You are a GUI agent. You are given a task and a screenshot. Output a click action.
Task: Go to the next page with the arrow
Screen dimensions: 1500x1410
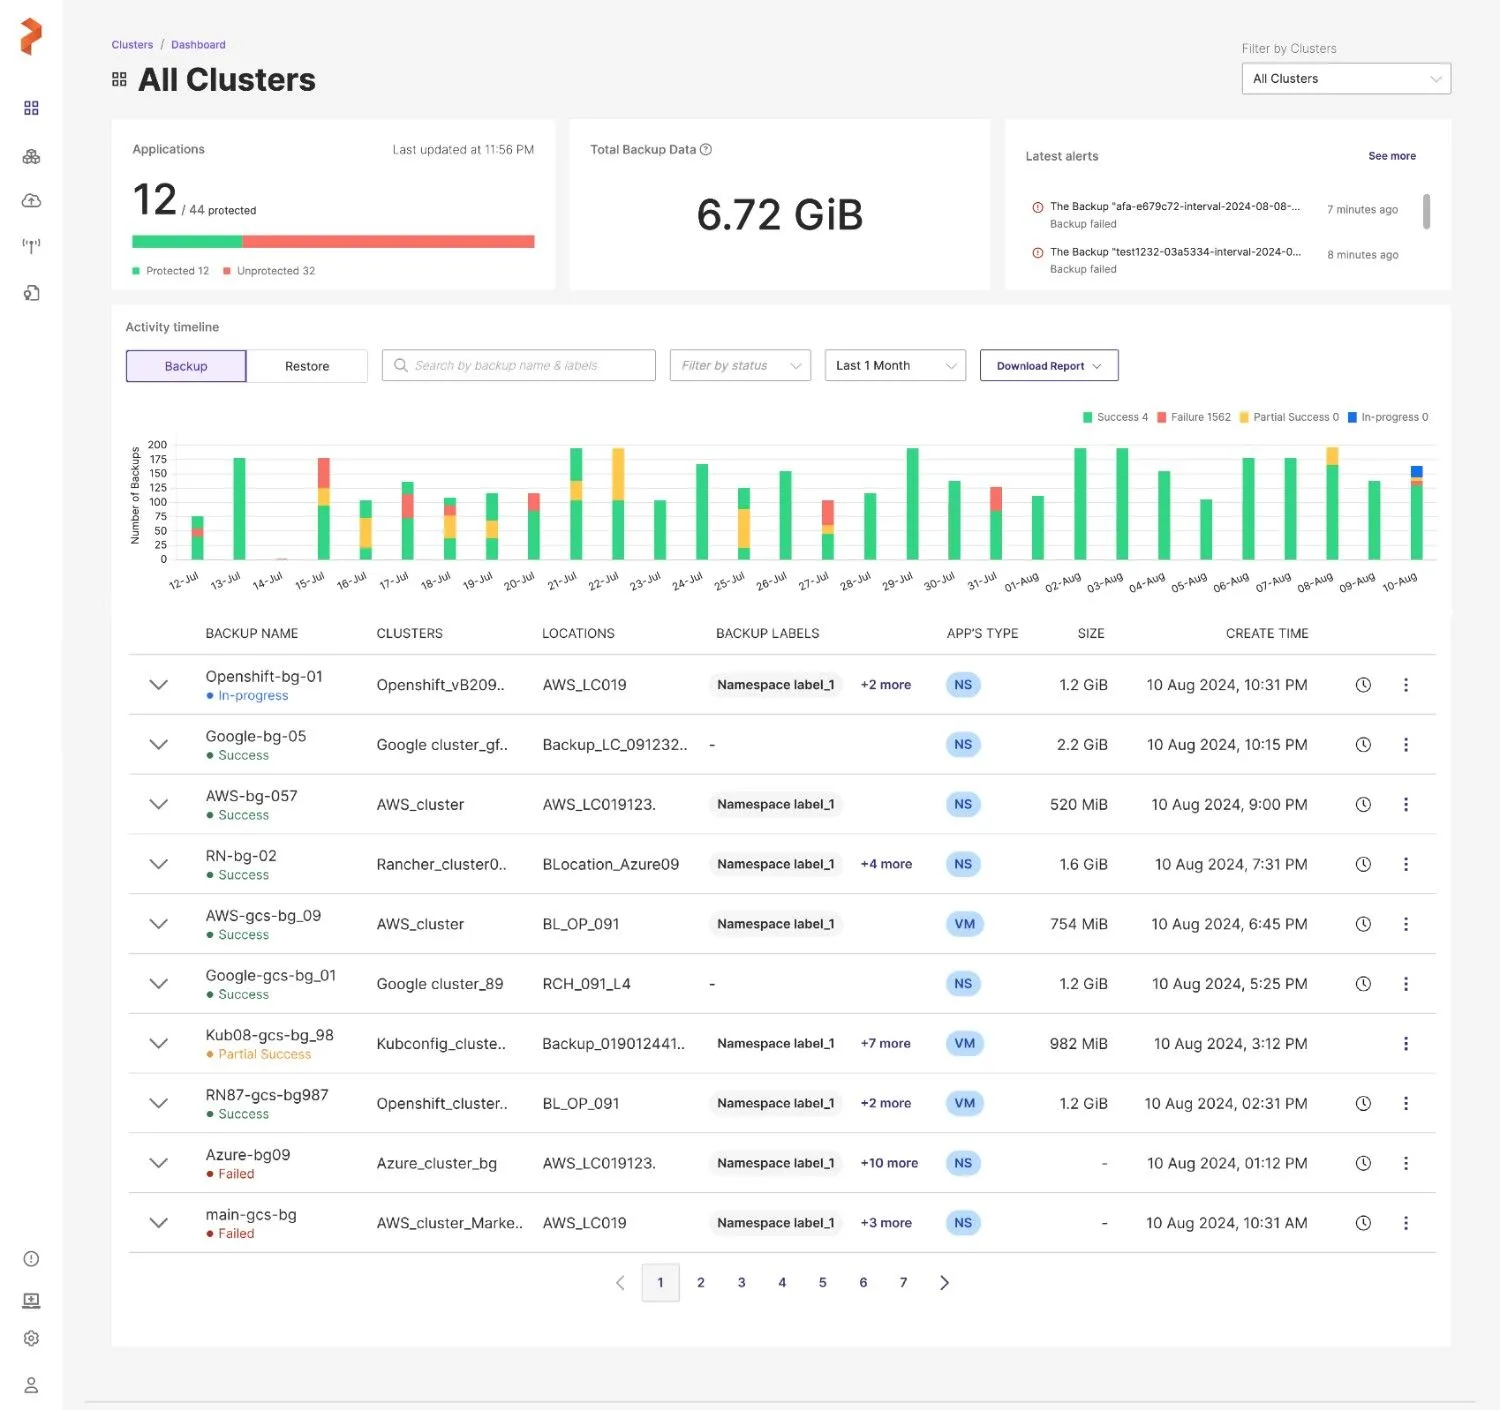coord(944,1283)
